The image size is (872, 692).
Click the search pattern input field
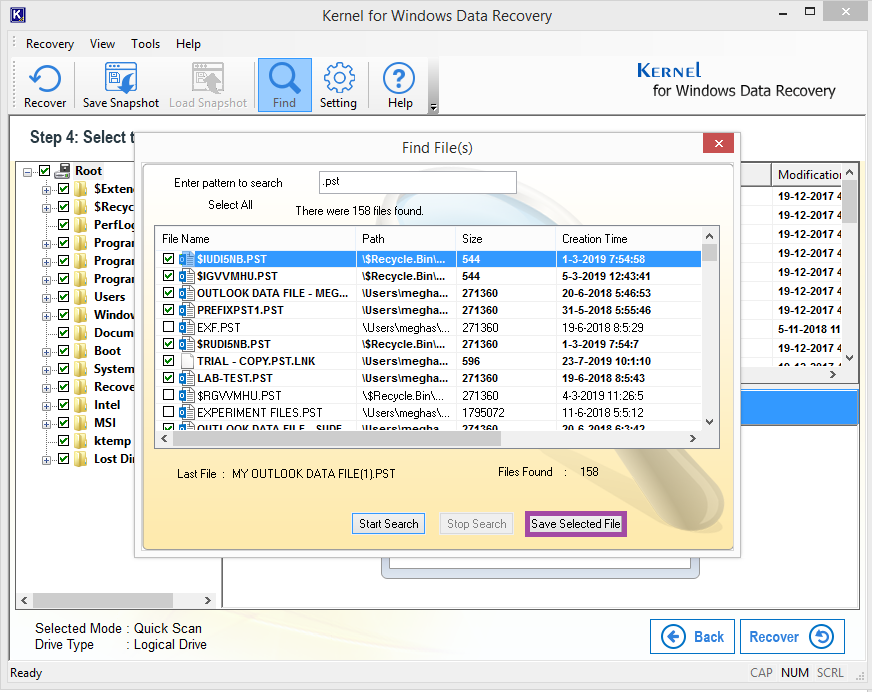418,182
